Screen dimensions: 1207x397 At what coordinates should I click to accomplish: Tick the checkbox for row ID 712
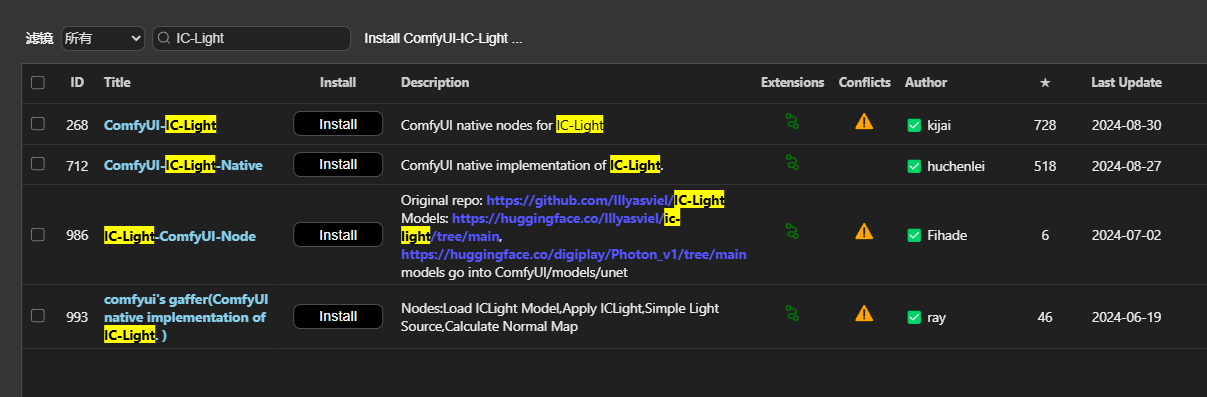click(x=38, y=164)
